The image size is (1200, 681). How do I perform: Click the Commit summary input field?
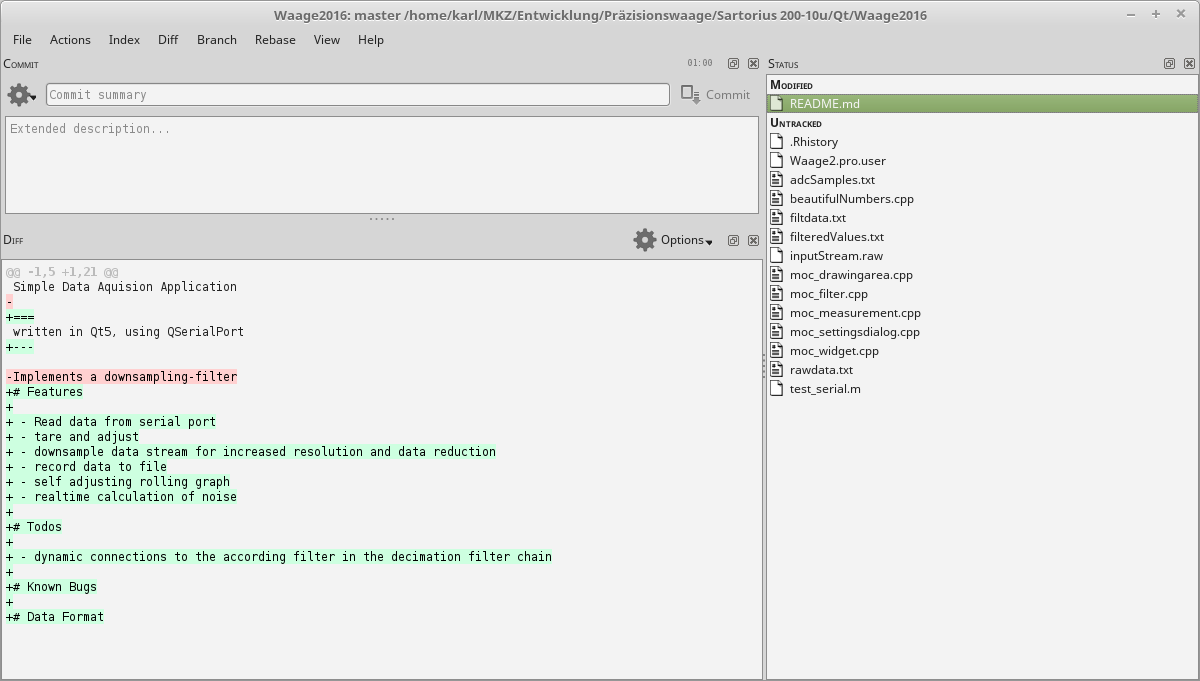(358, 94)
